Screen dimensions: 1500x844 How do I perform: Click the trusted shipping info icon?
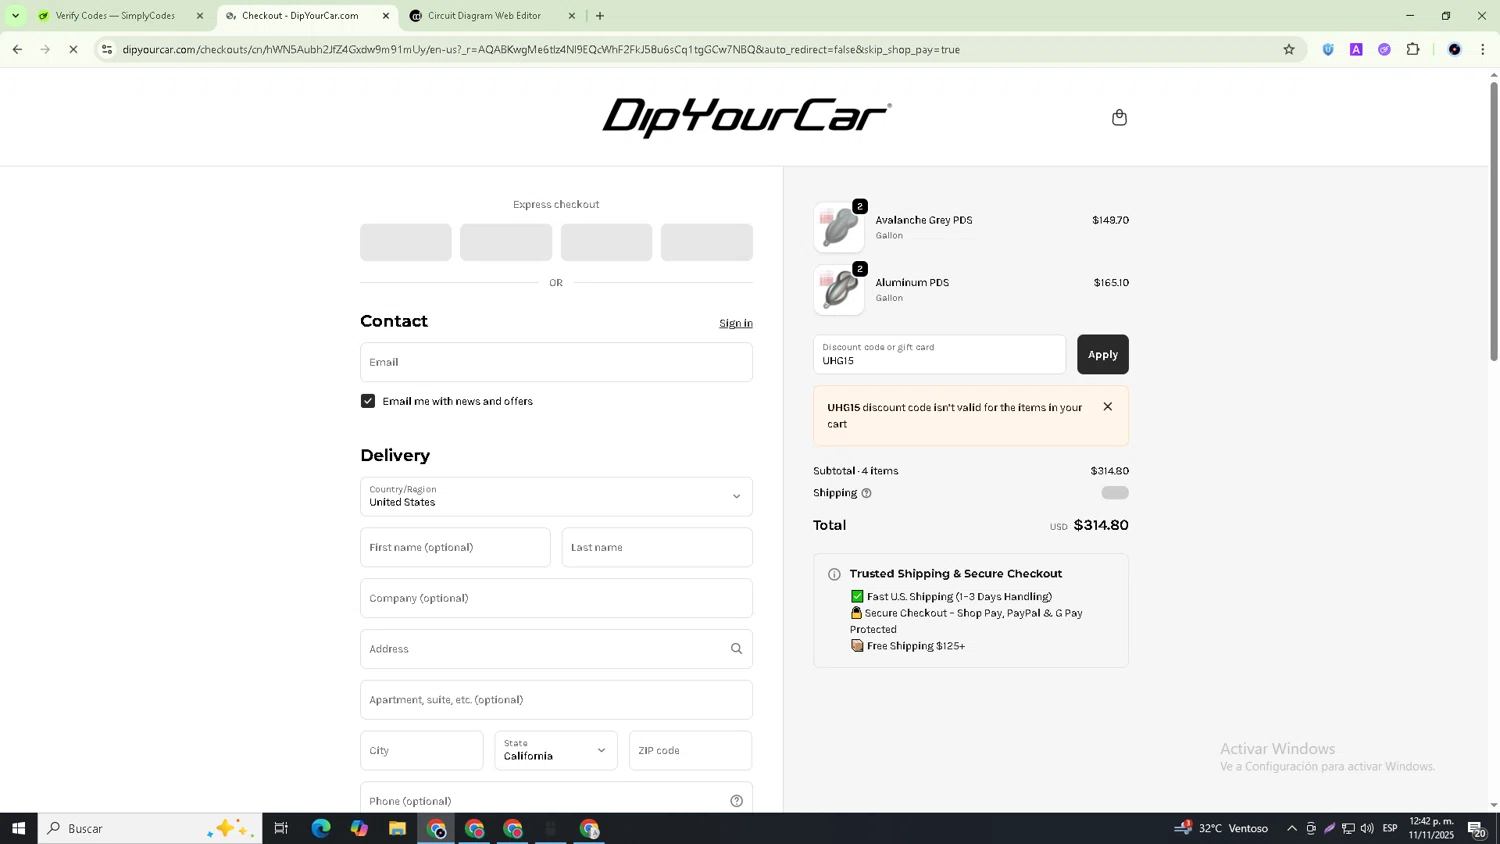834,574
